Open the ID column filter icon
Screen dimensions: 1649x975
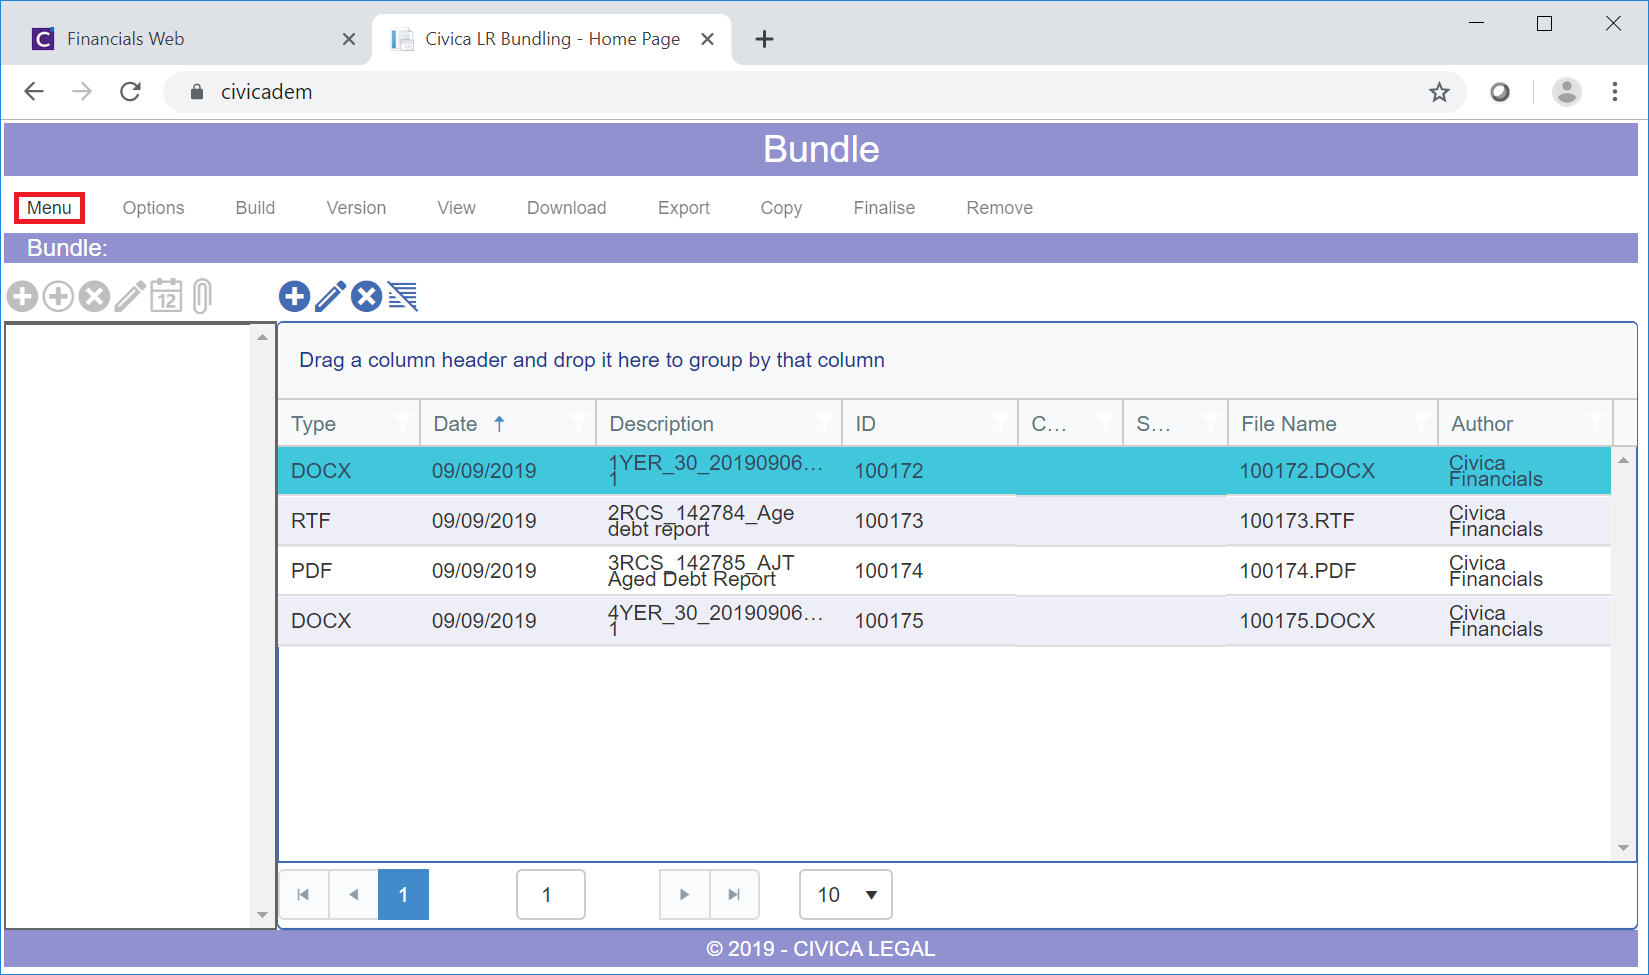coord(1000,423)
